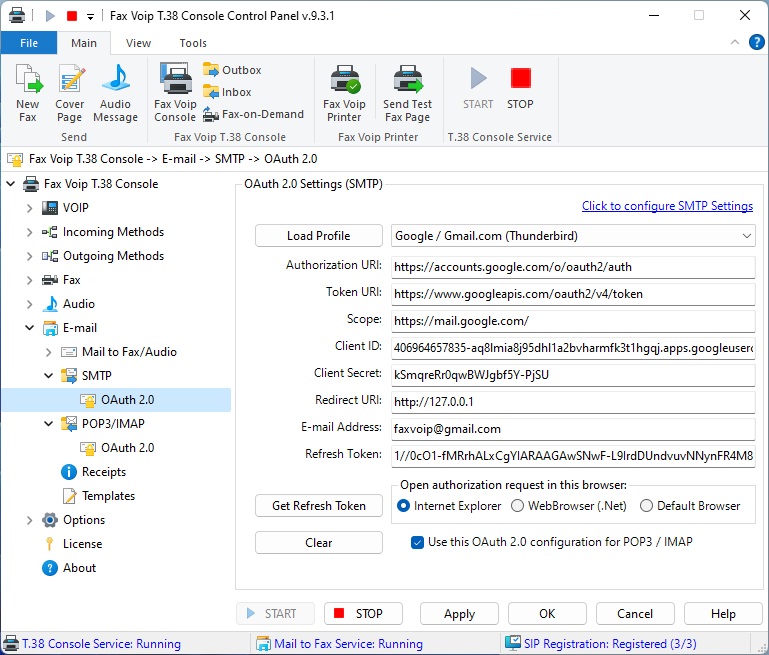Click SIP Registration status entry
This screenshot has width=769, height=655.
[601, 644]
